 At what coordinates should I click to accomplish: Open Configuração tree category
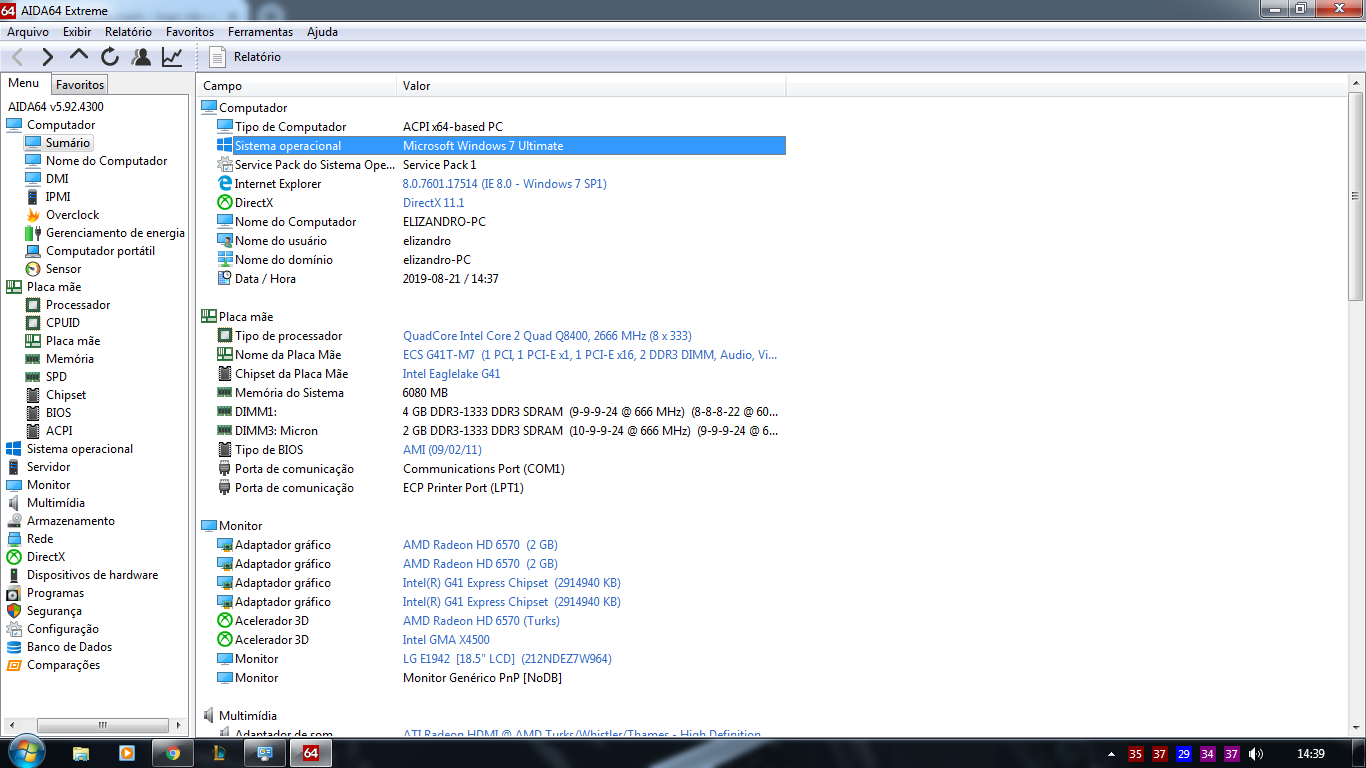tap(63, 629)
